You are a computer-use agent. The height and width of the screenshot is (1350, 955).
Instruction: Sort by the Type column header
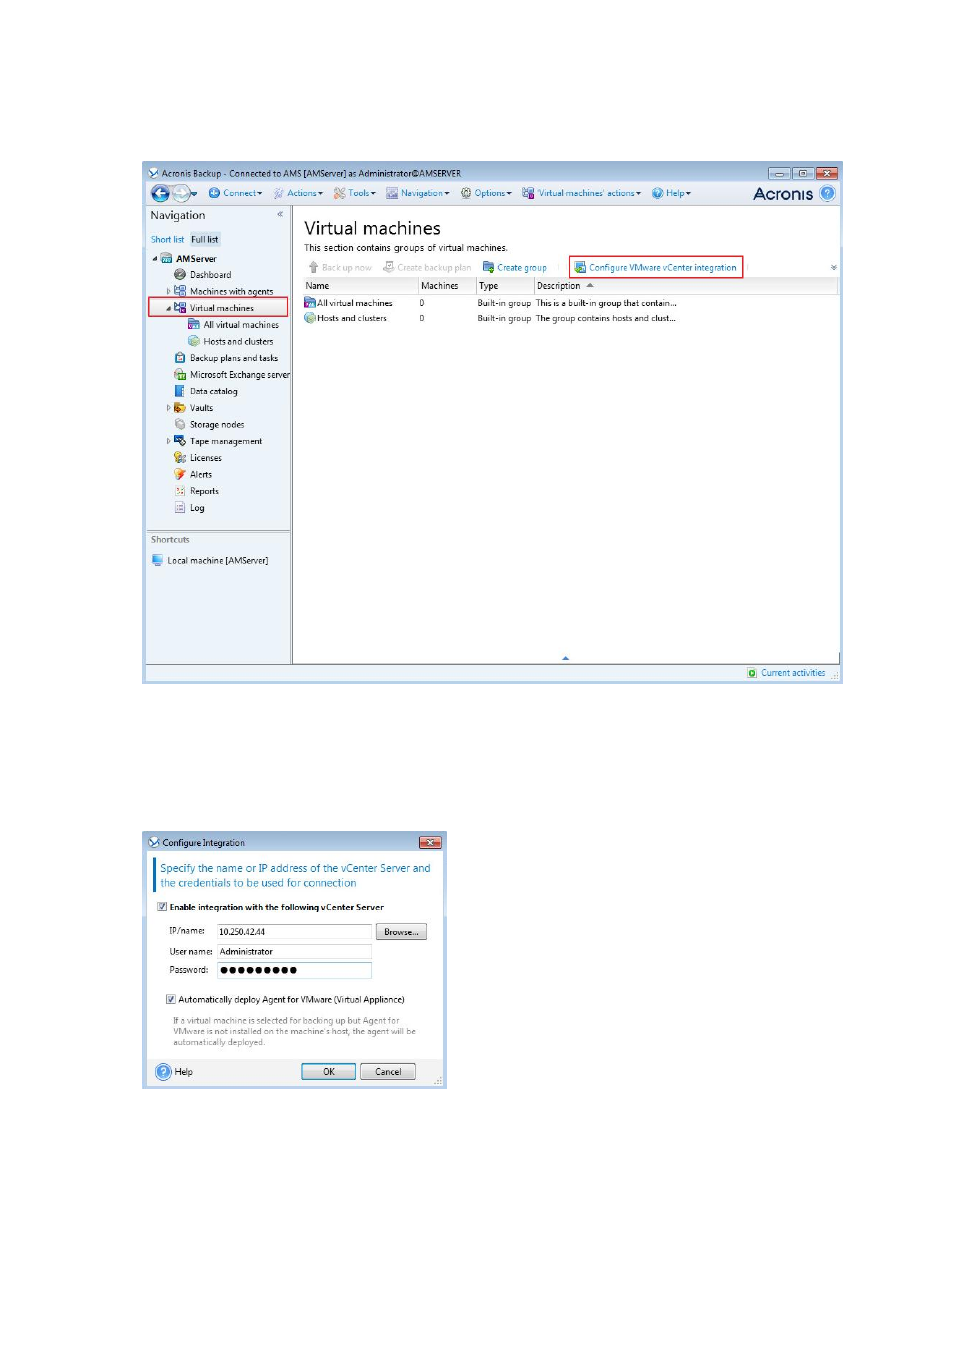(504, 286)
